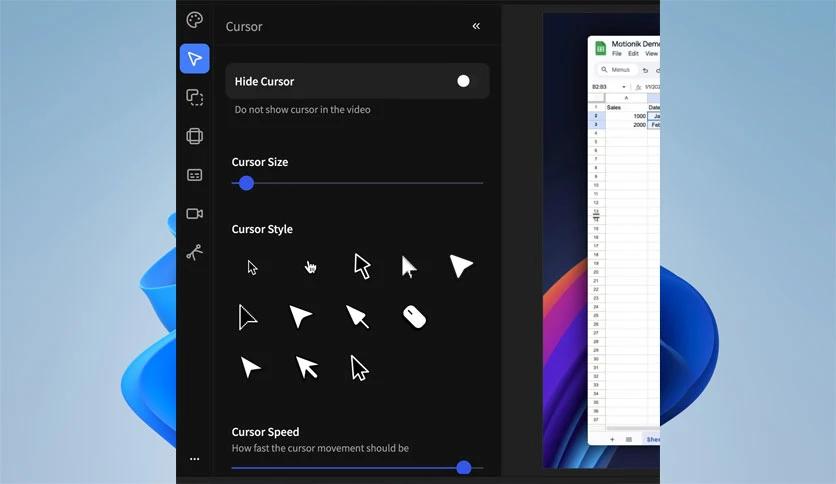This screenshot has width=836, height=484.
Task: Choose the hand pointer cursor style
Action: 310,267
